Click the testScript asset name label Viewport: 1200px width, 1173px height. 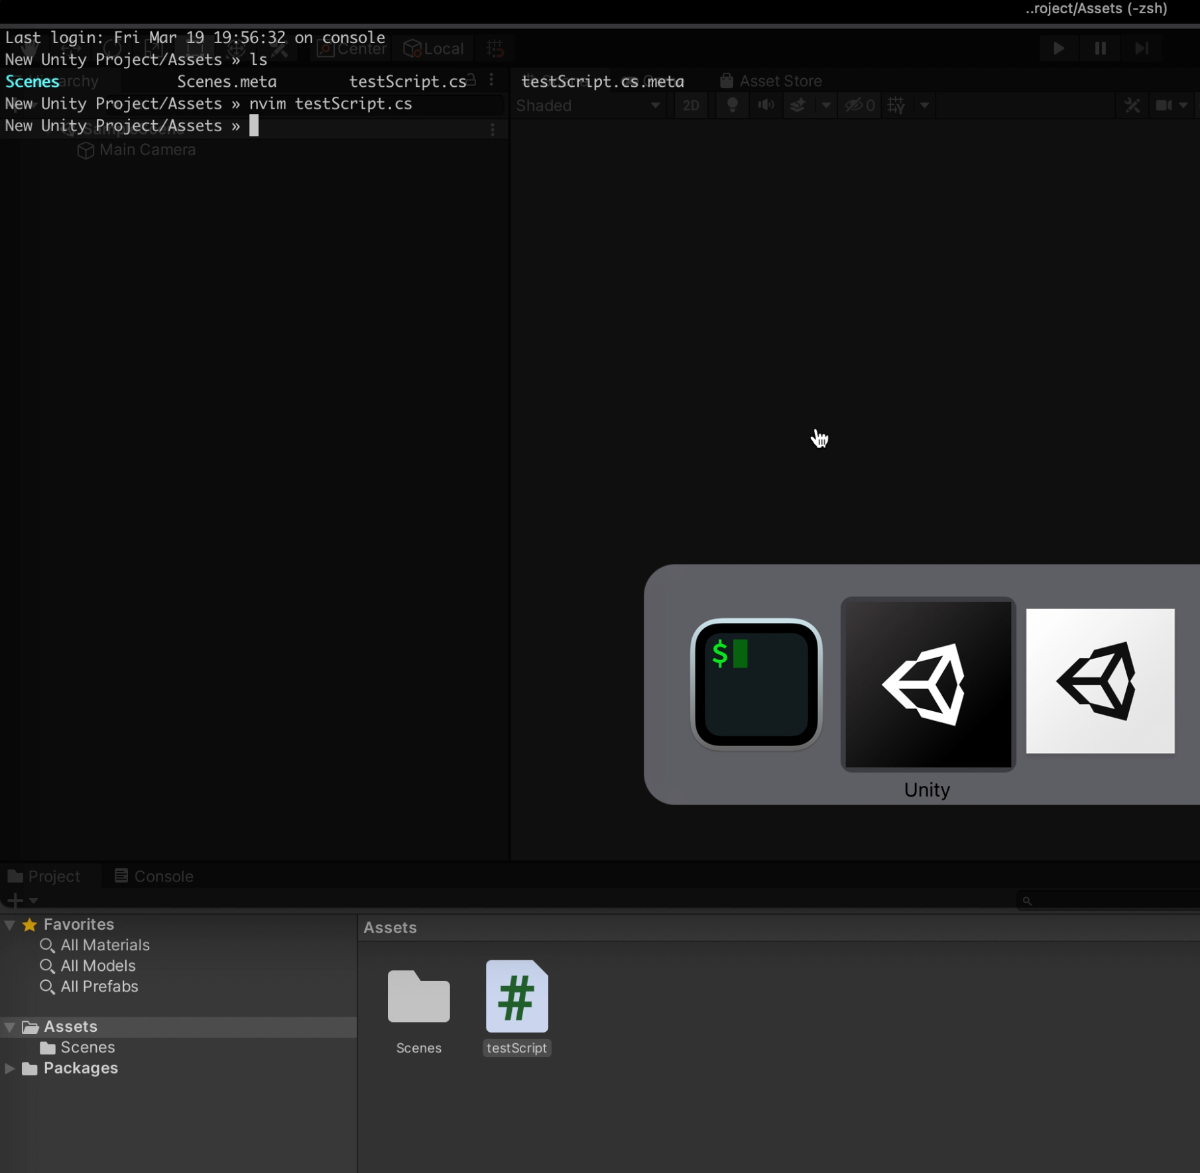(517, 1048)
